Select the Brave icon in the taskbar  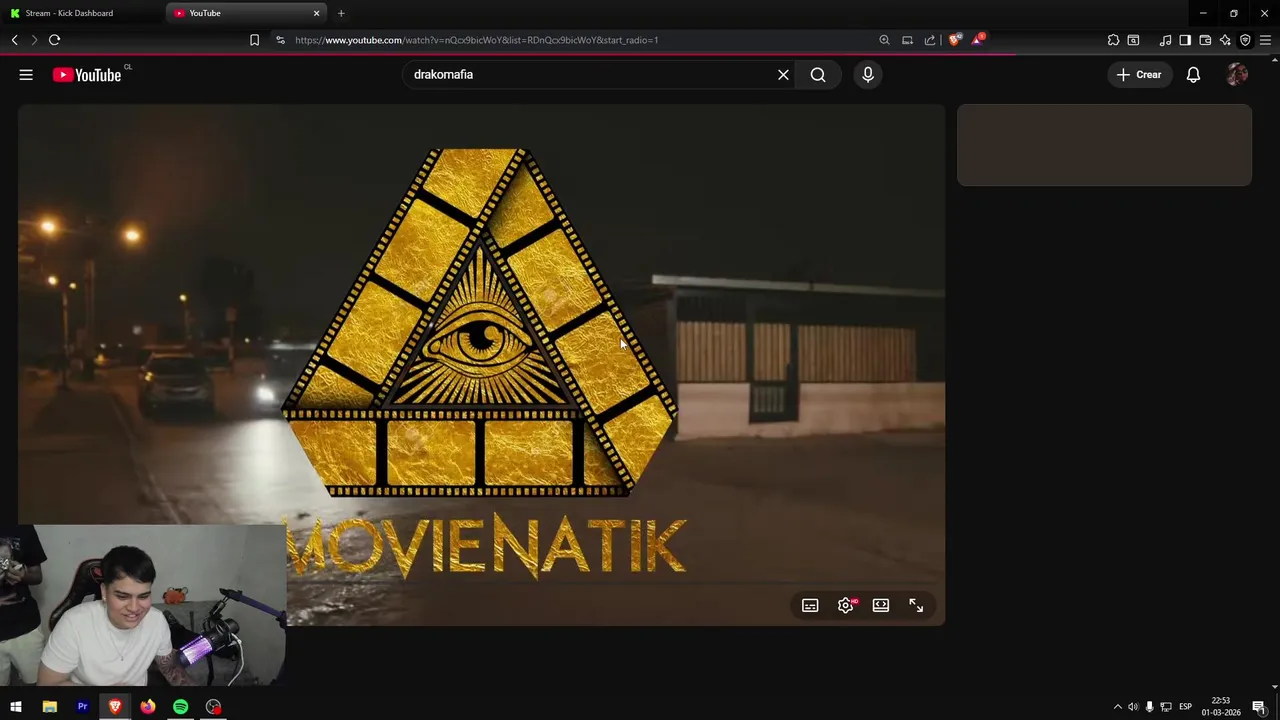(x=115, y=707)
